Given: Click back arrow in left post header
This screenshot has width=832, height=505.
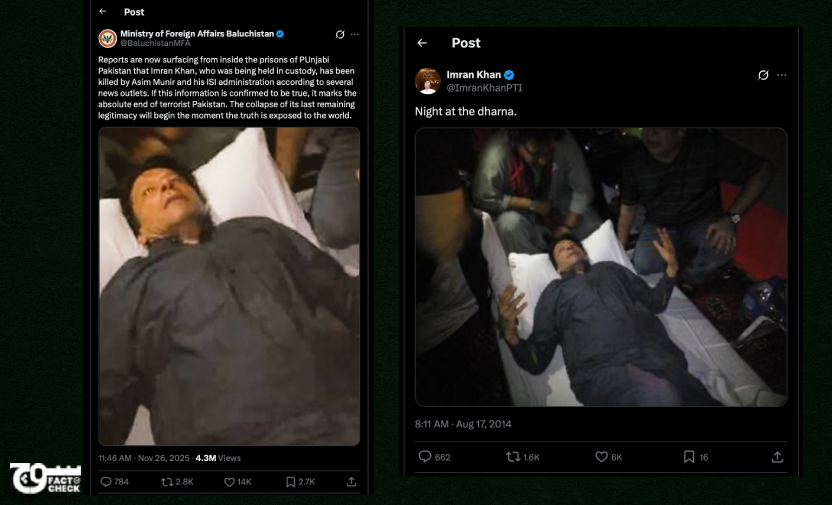Looking at the screenshot, I should (103, 12).
